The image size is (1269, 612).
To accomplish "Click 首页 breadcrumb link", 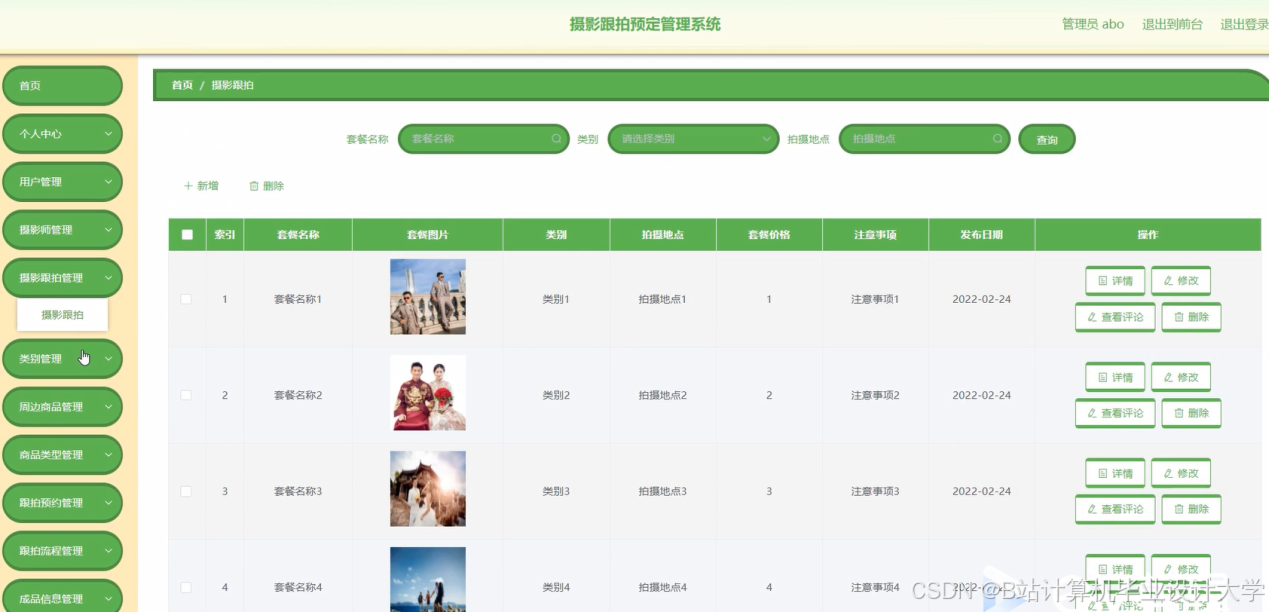I will click(x=182, y=85).
